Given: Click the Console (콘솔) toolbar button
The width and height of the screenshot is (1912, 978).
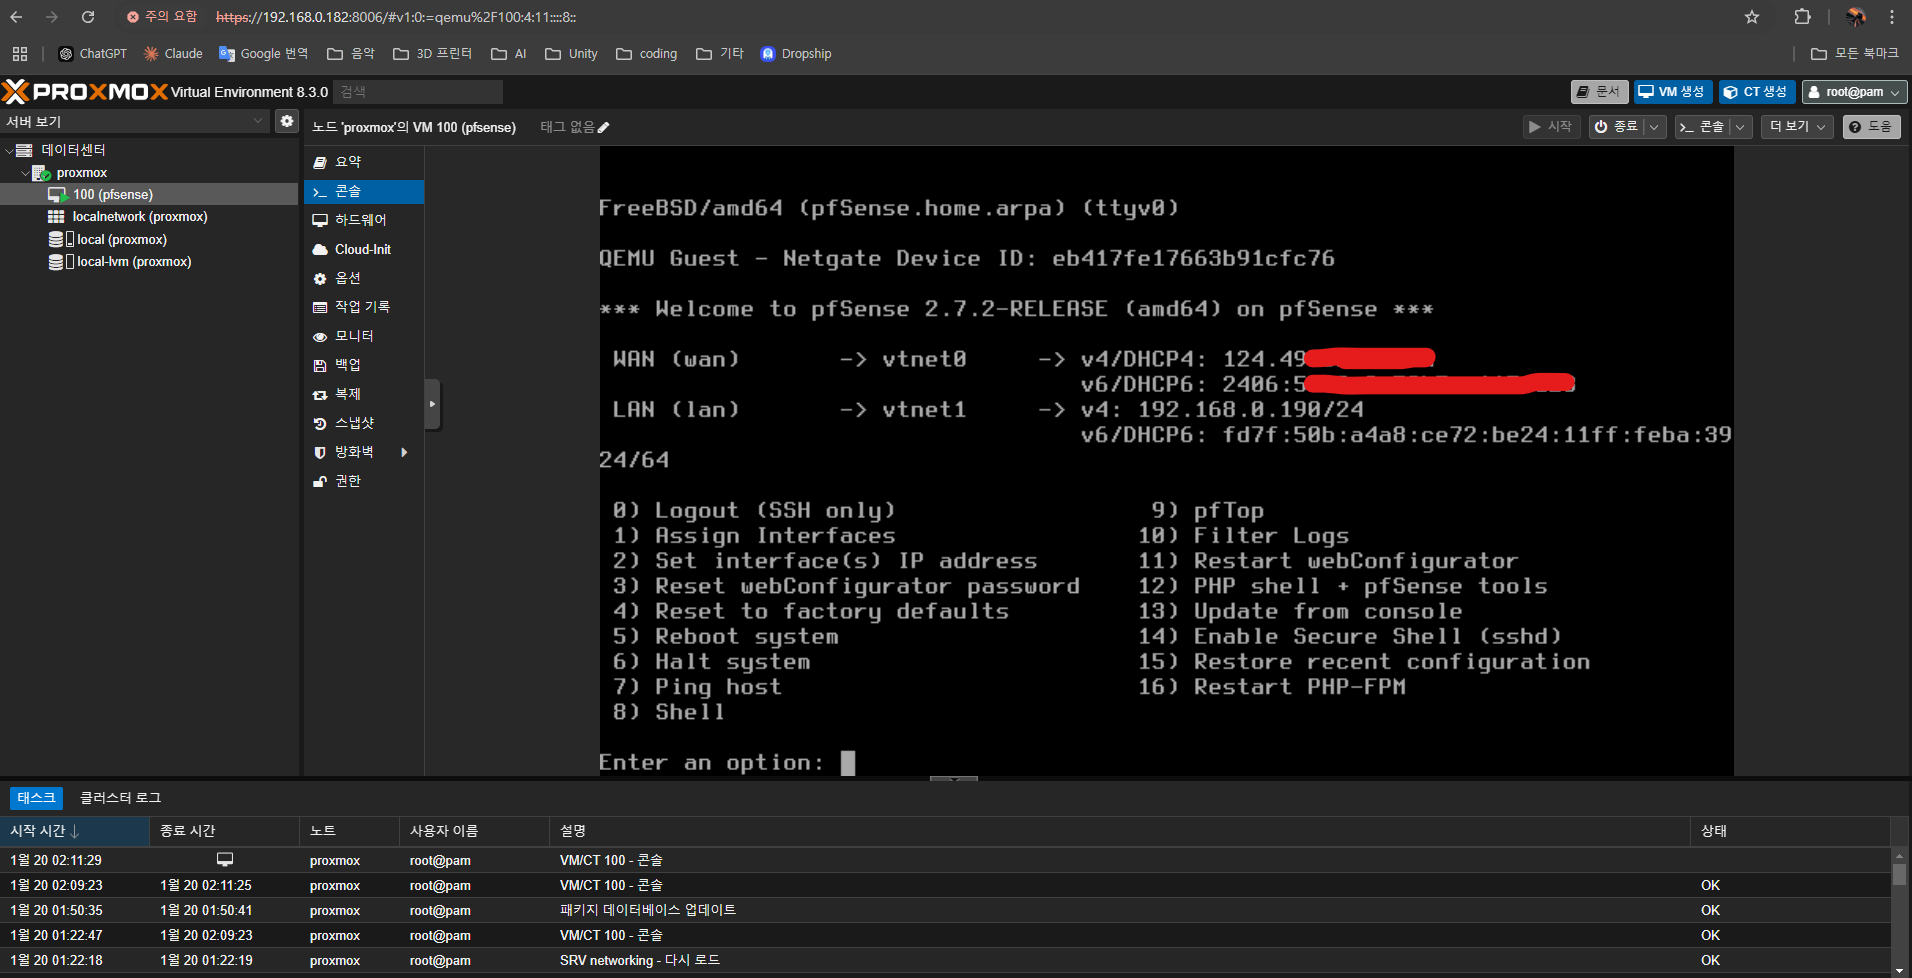Looking at the screenshot, I should (x=1702, y=126).
